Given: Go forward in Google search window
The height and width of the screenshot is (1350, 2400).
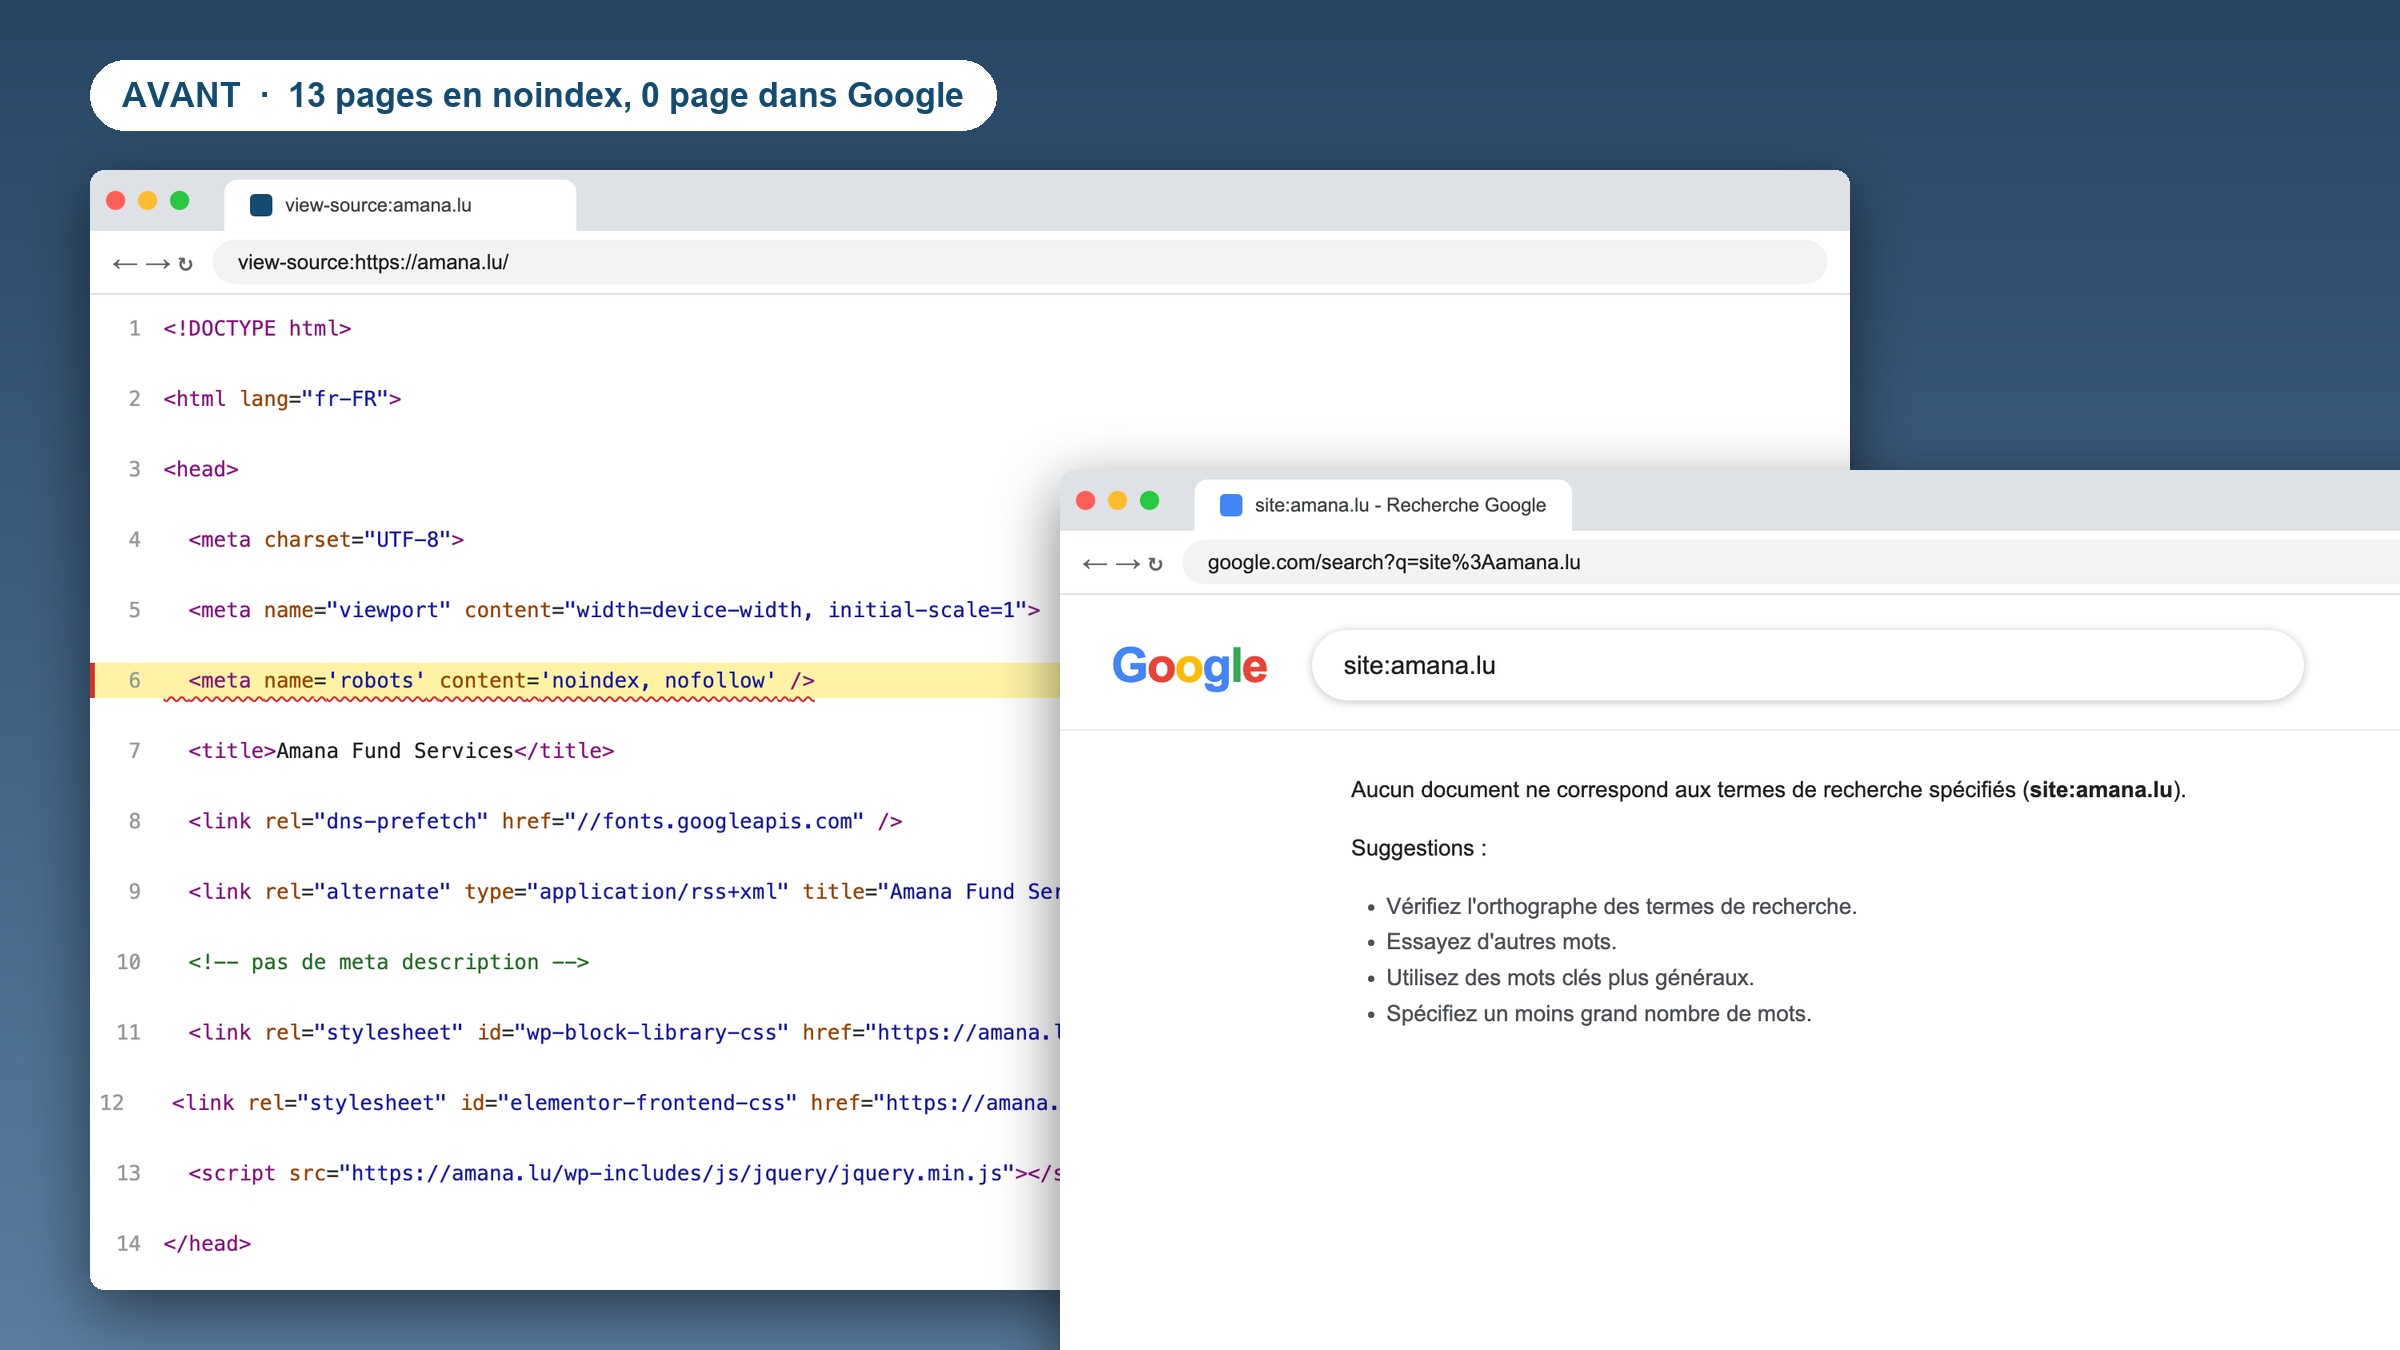Looking at the screenshot, I should coord(1127,564).
